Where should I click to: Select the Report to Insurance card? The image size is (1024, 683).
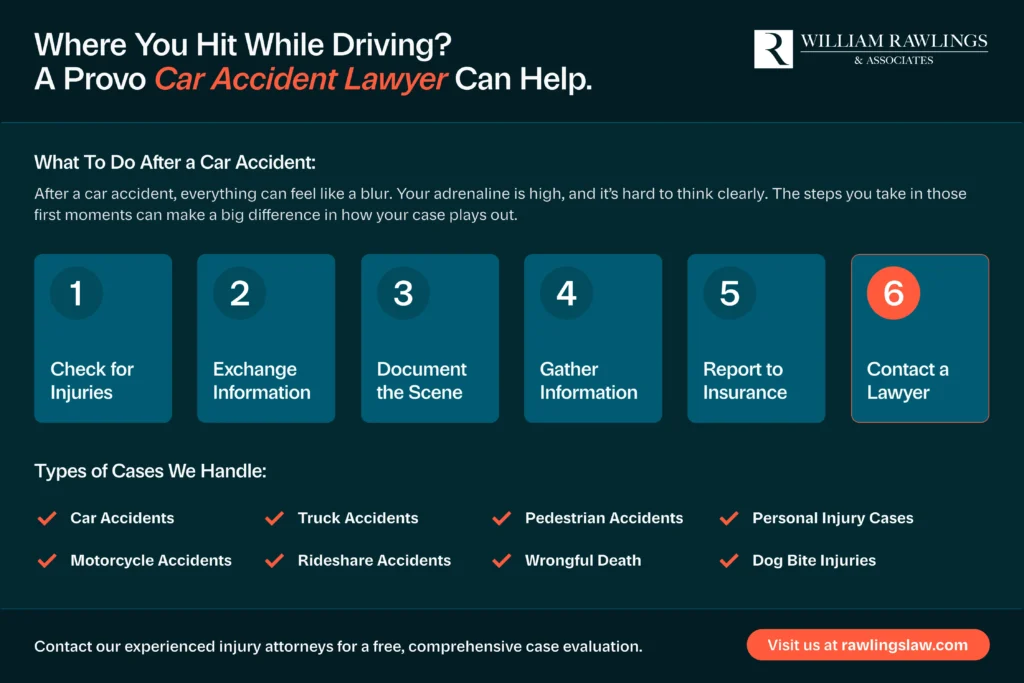755,337
